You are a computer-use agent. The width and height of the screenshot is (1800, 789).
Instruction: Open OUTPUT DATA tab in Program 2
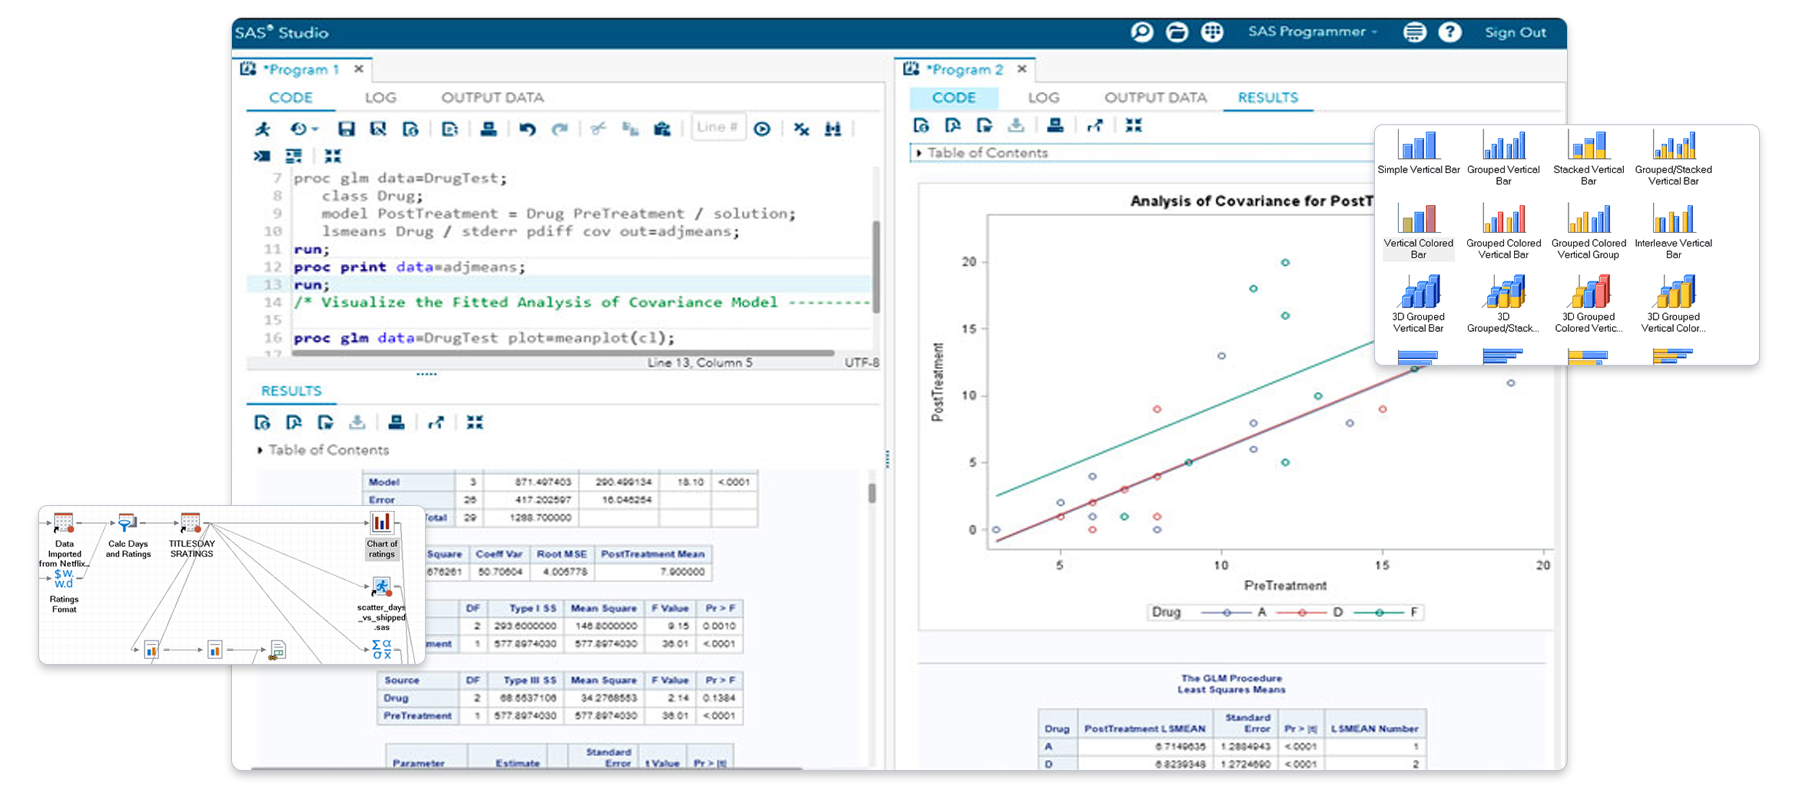(1155, 97)
